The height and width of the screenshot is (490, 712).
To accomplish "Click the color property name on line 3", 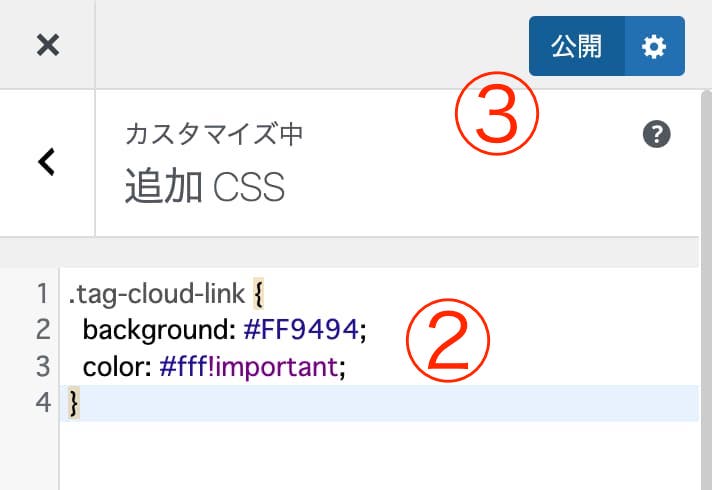I will (117, 367).
